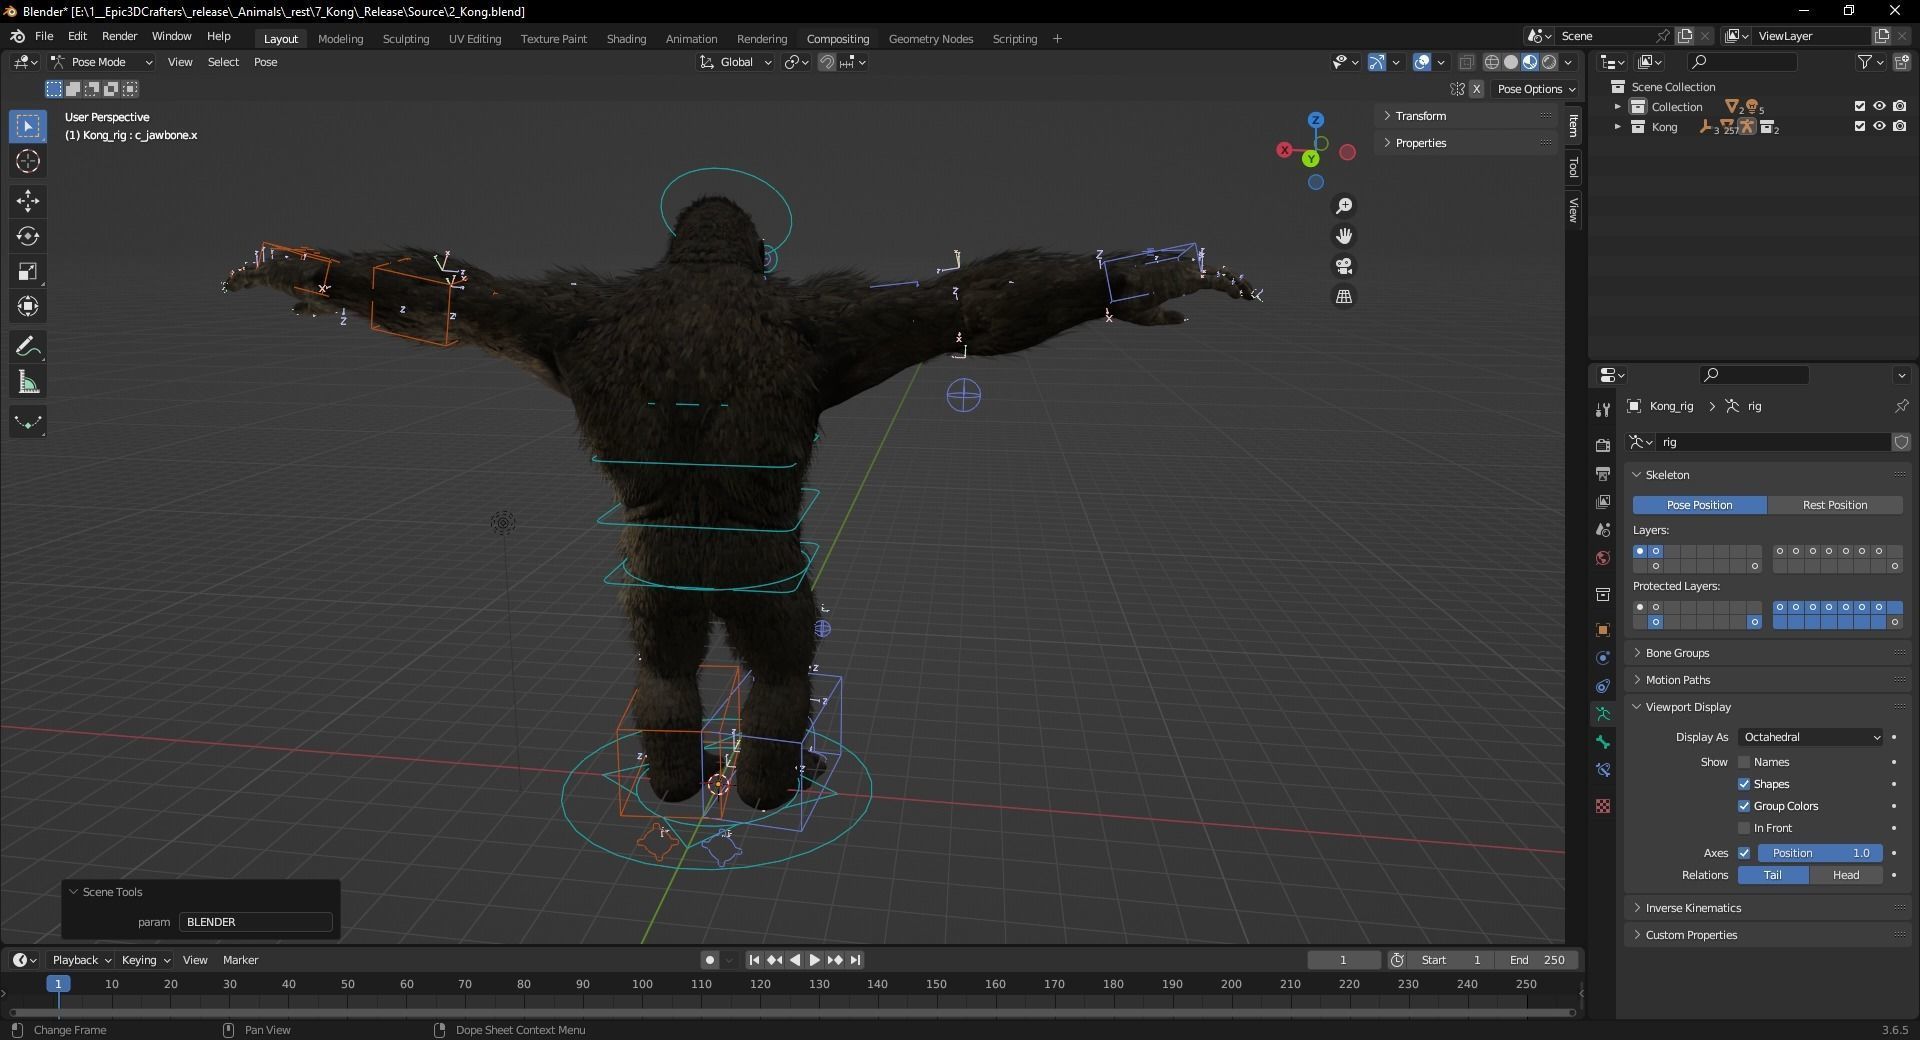Switch to the Animation workspace tab
Image resolution: width=1920 pixels, height=1040 pixels.
click(x=691, y=39)
